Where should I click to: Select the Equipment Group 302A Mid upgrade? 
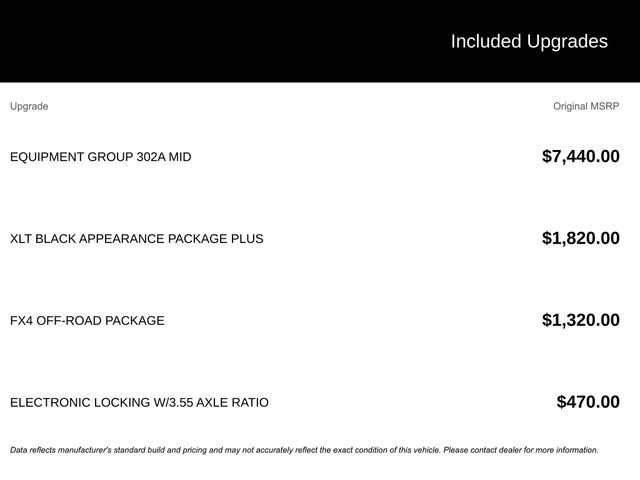tap(100, 157)
